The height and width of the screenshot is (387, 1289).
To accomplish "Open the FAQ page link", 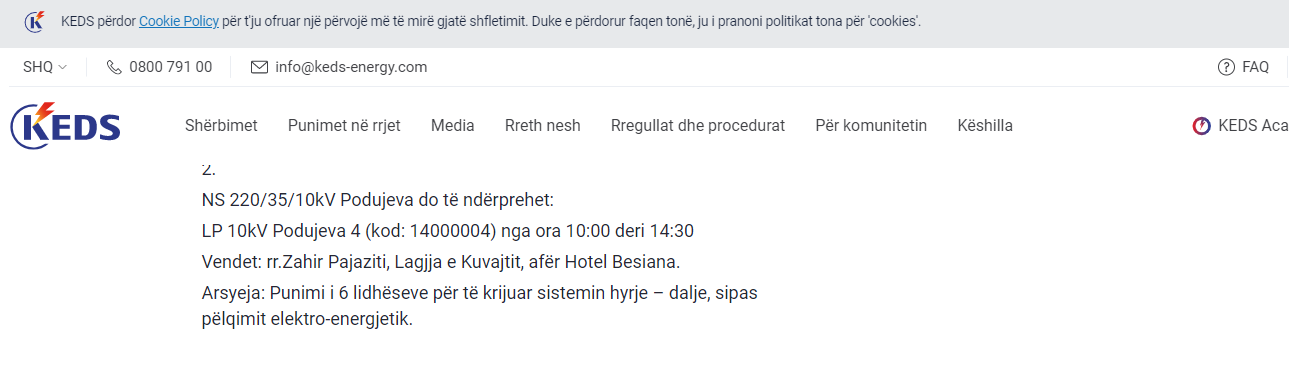I will tap(1255, 67).
